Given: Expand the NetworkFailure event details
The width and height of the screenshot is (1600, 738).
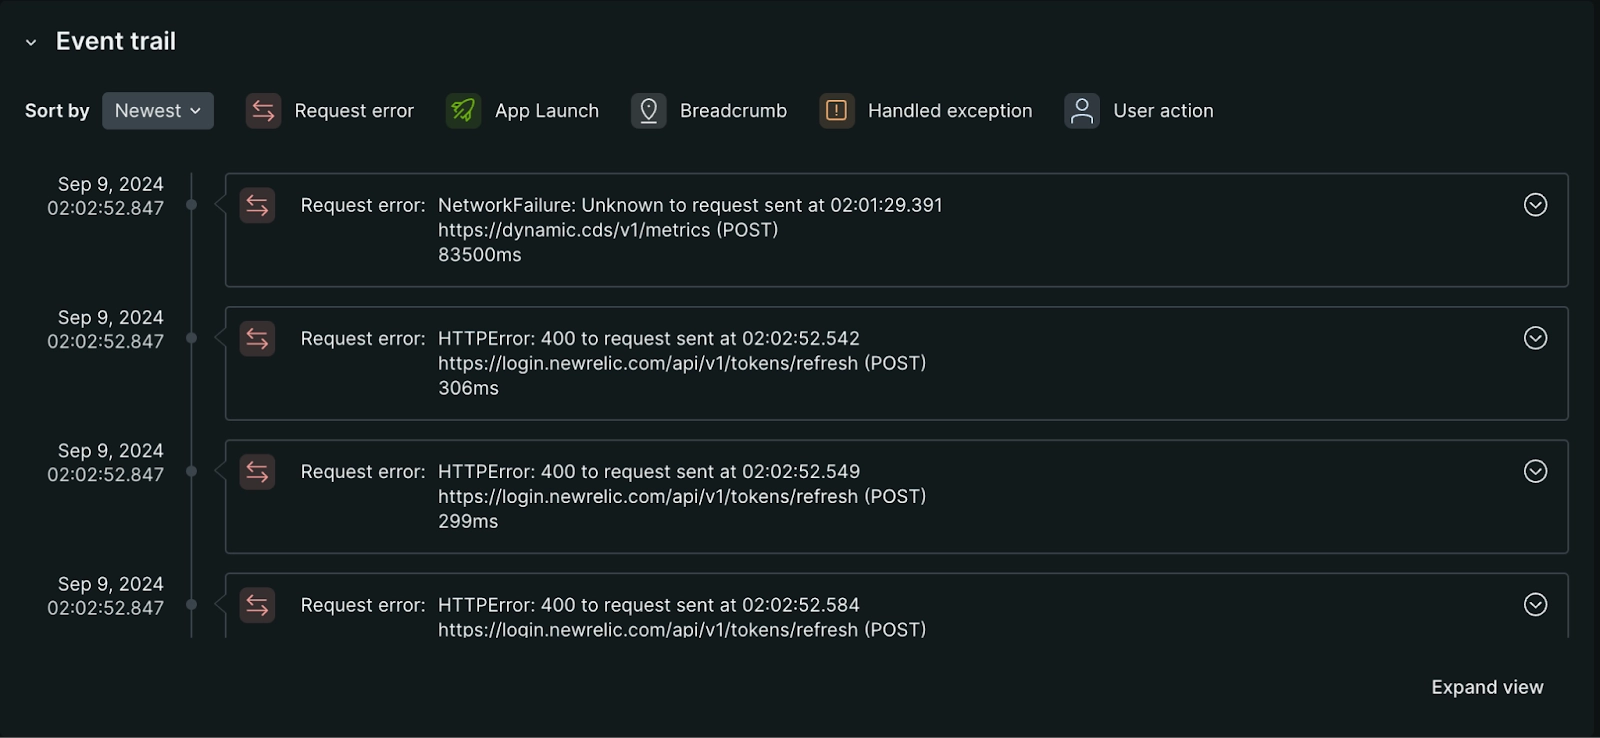Looking at the screenshot, I should point(1533,205).
